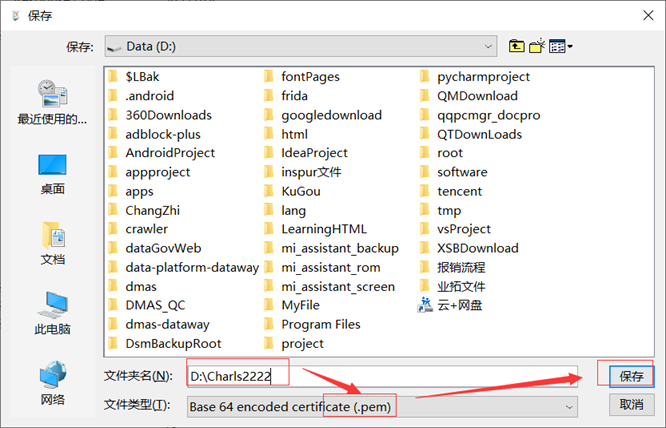Open Documents shortcut (文档)
Image resolution: width=666 pixels, height=428 pixels.
point(53,243)
